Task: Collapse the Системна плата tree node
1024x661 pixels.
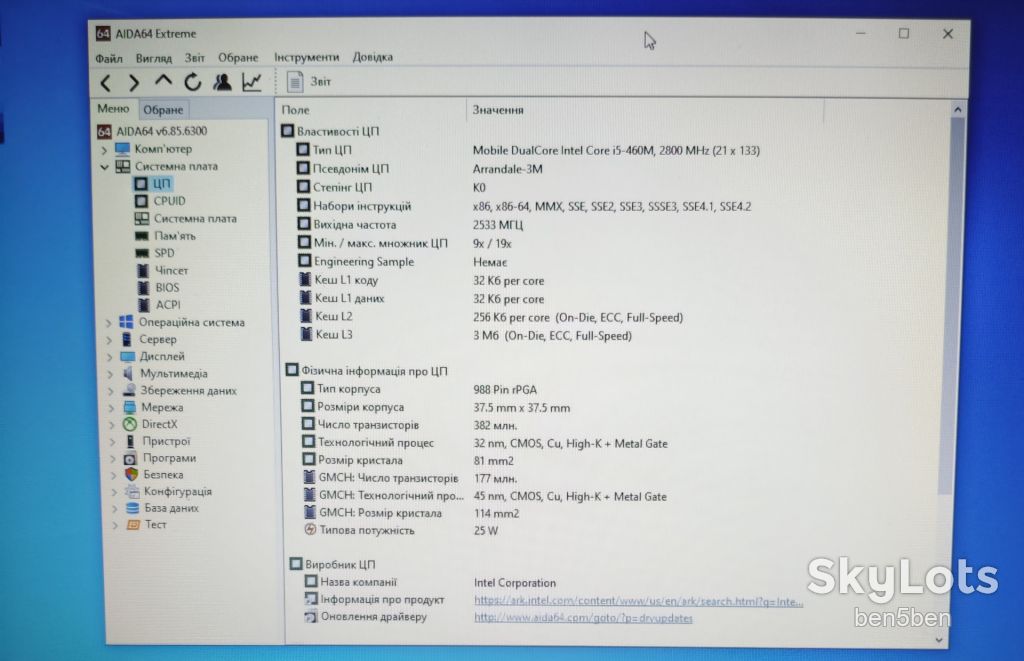Action: coord(104,167)
